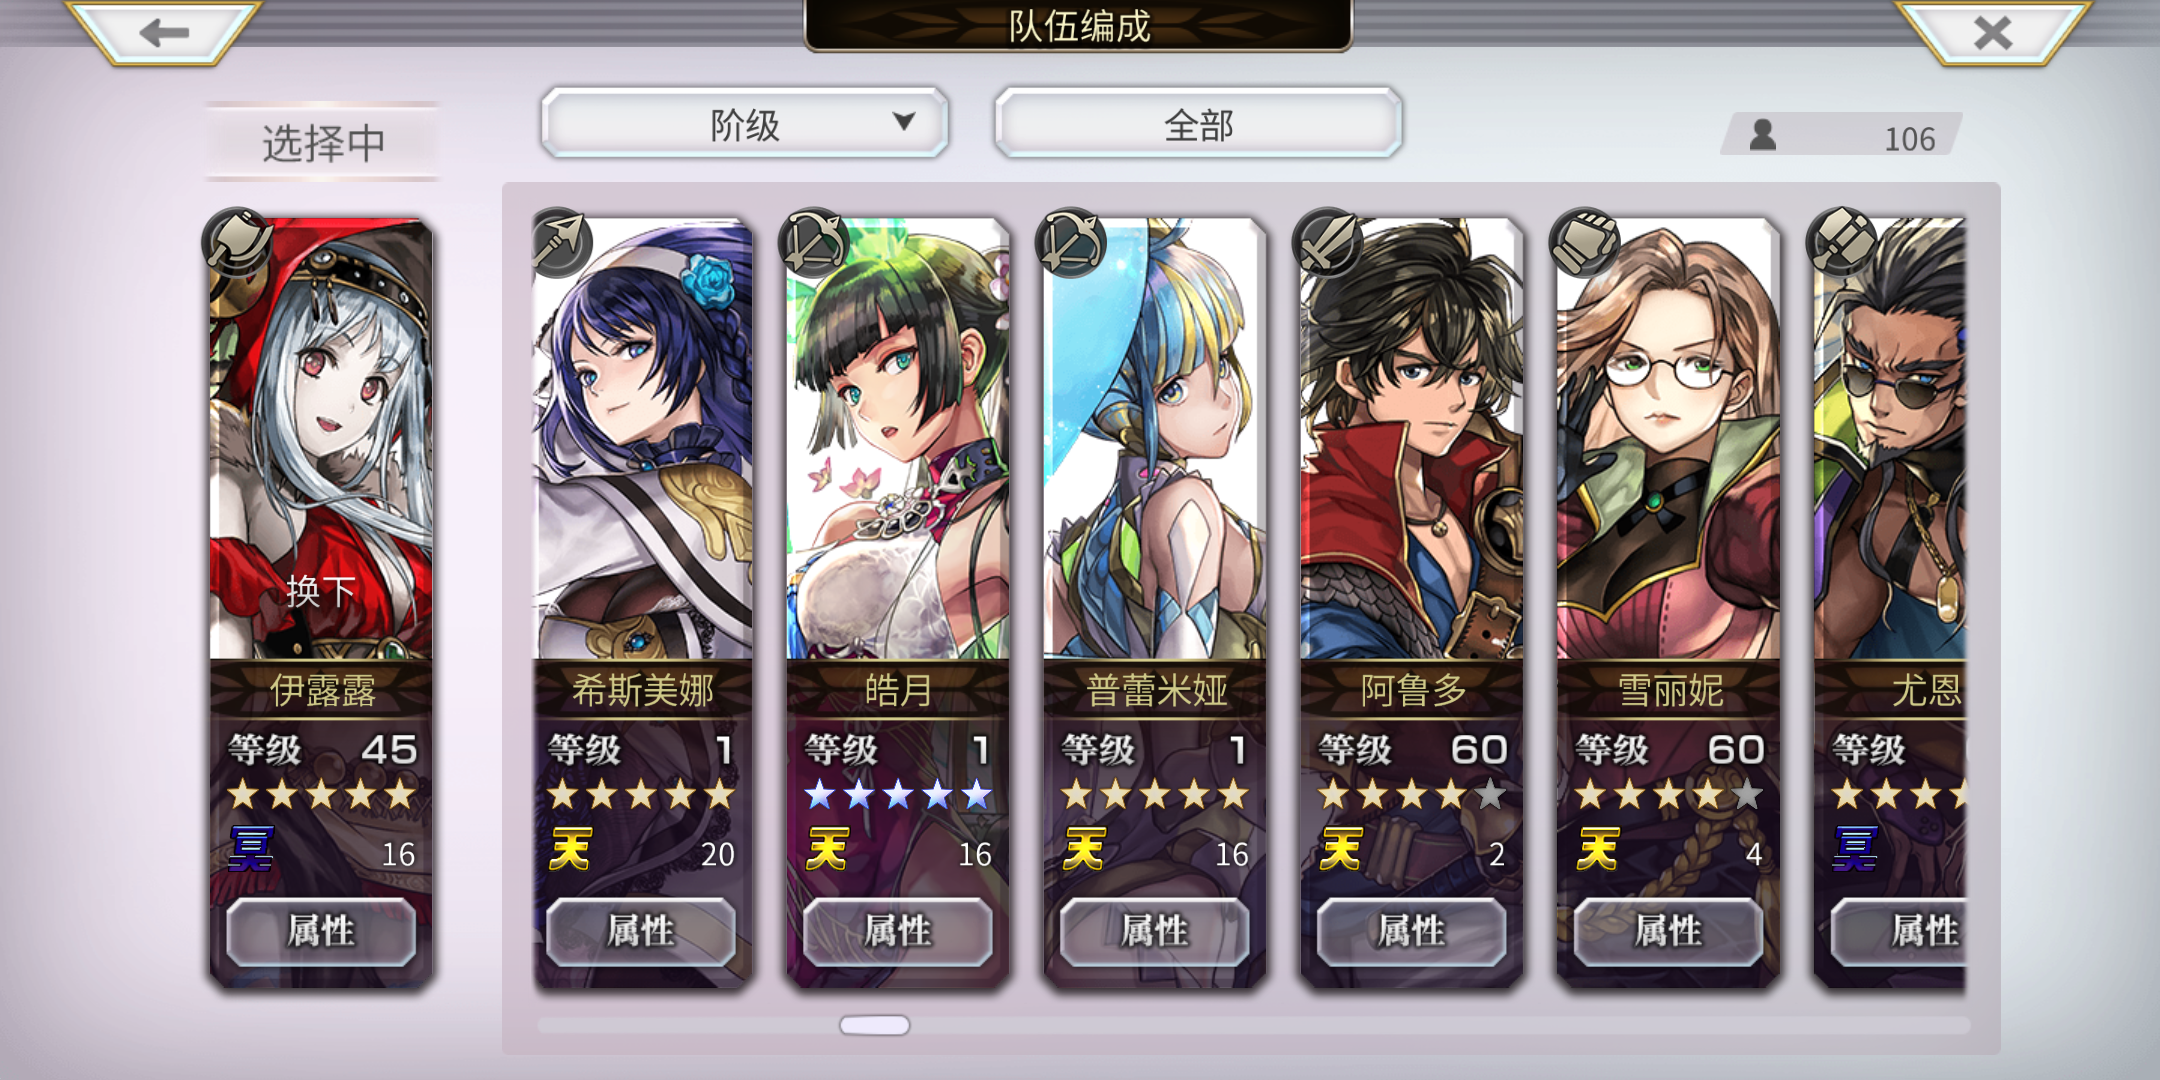This screenshot has height=1080, width=2160.
Task: Tap the back arrow icon
Action: [x=164, y=33]
